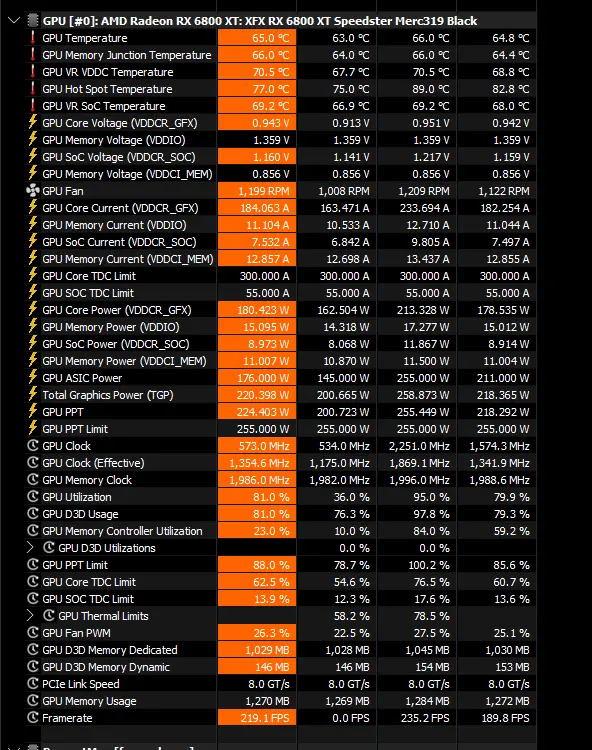The image size is (592, 750).
Task: Click maximum GPU SoC Voltage 1.217 V
Action: (431, 157)
